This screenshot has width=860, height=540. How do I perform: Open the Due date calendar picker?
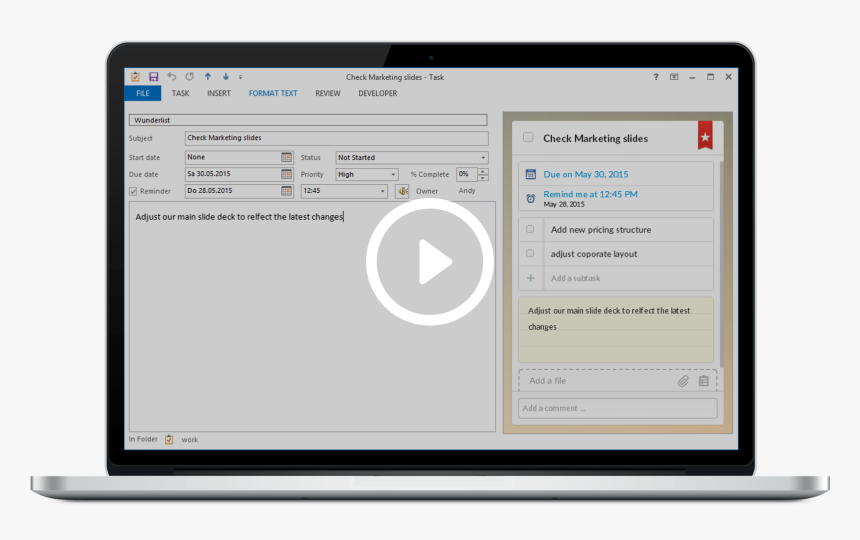tap(286, 174)
